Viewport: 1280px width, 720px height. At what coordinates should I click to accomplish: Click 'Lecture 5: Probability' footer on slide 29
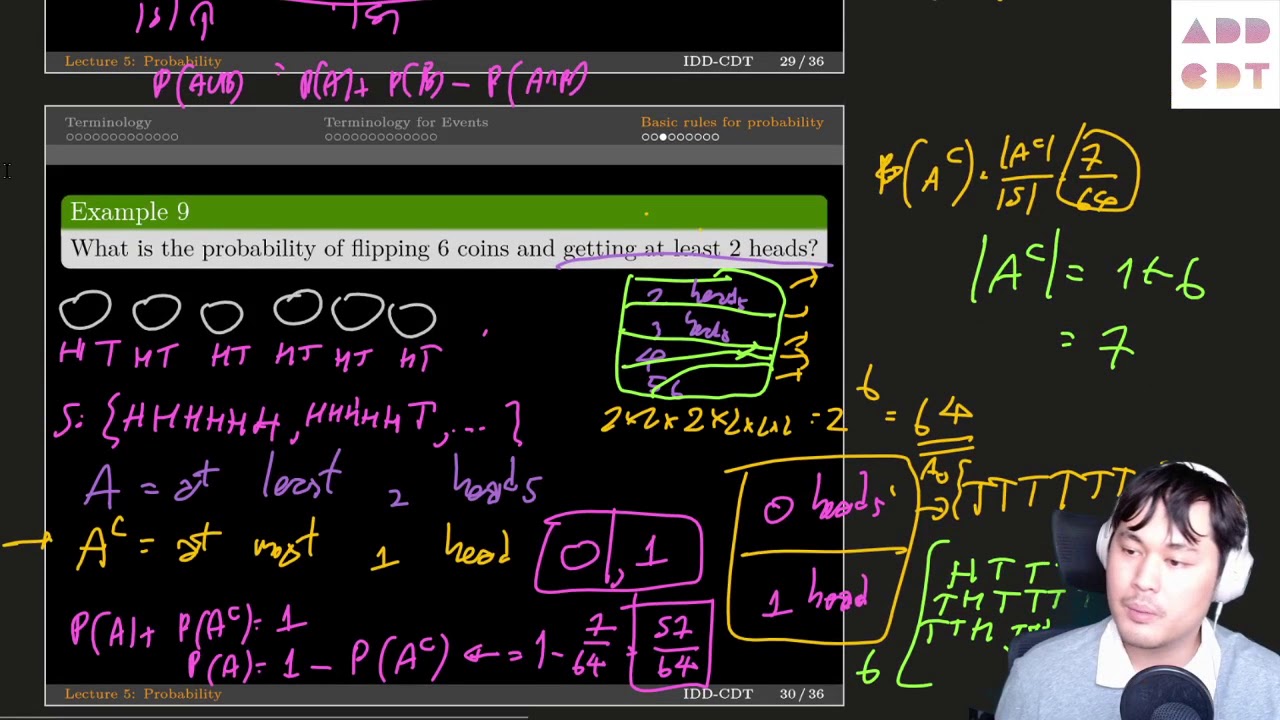143,61
